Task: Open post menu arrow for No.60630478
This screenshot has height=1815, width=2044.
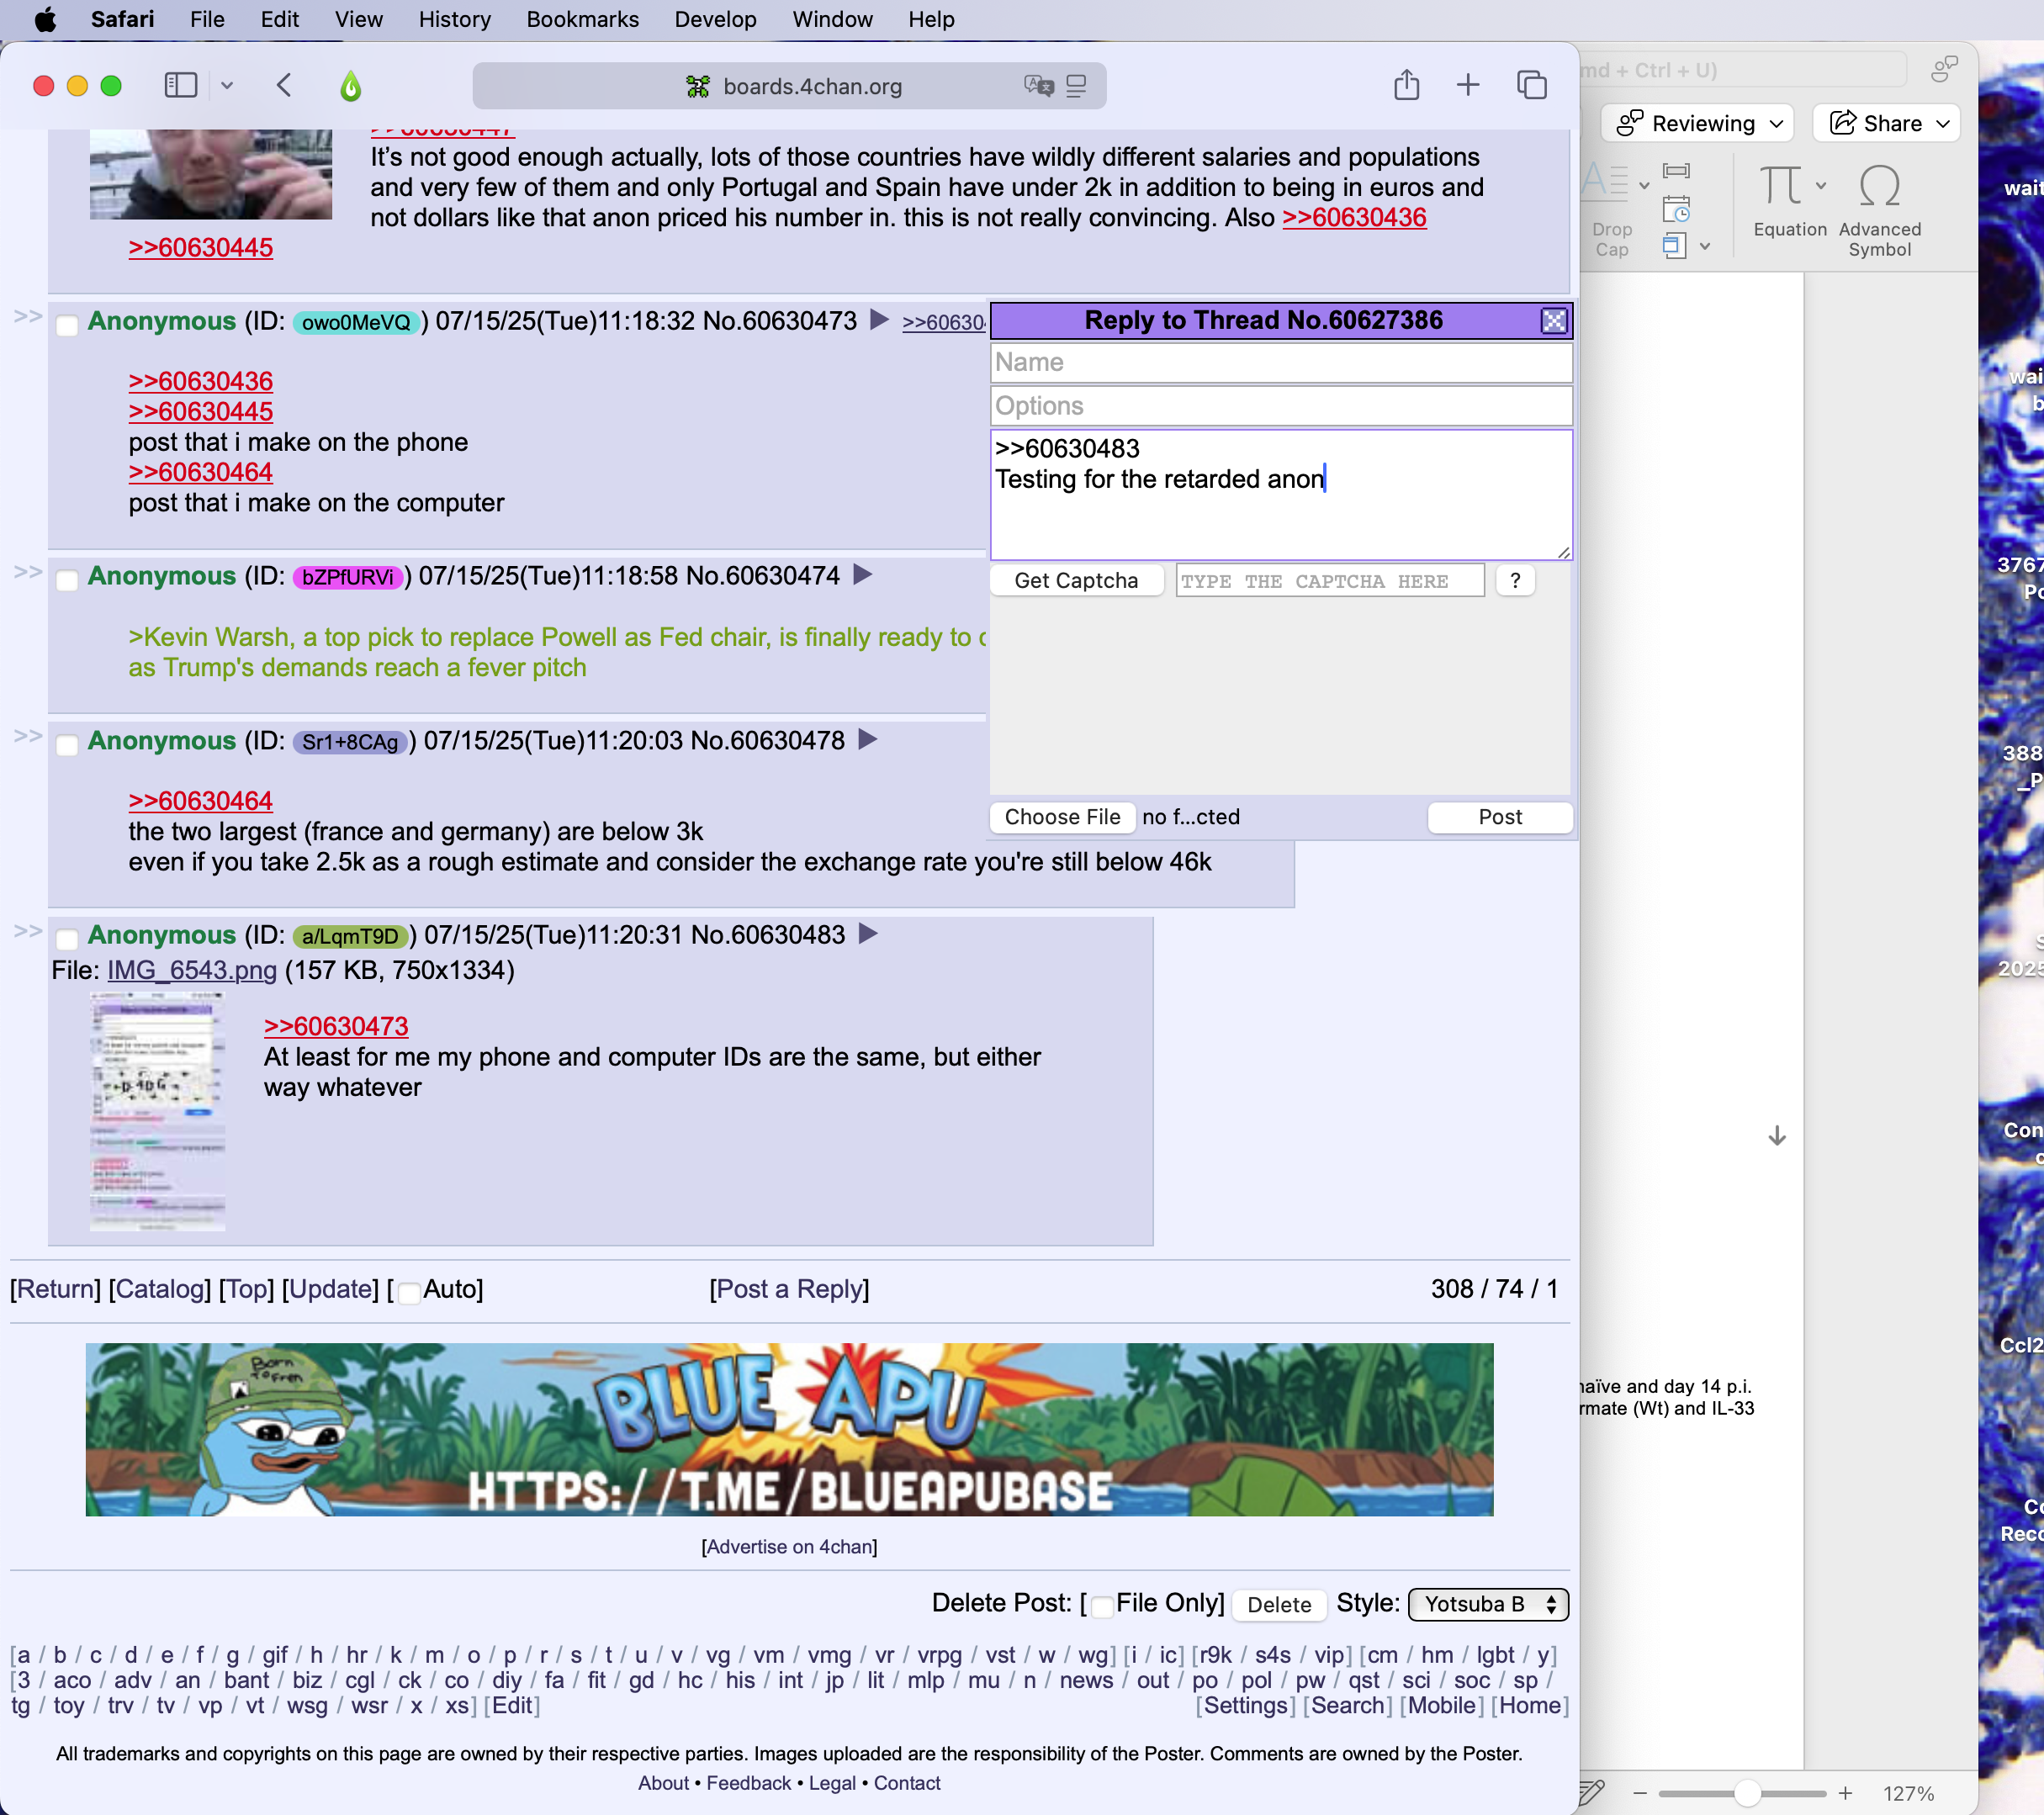Action: tap(867, 740)
